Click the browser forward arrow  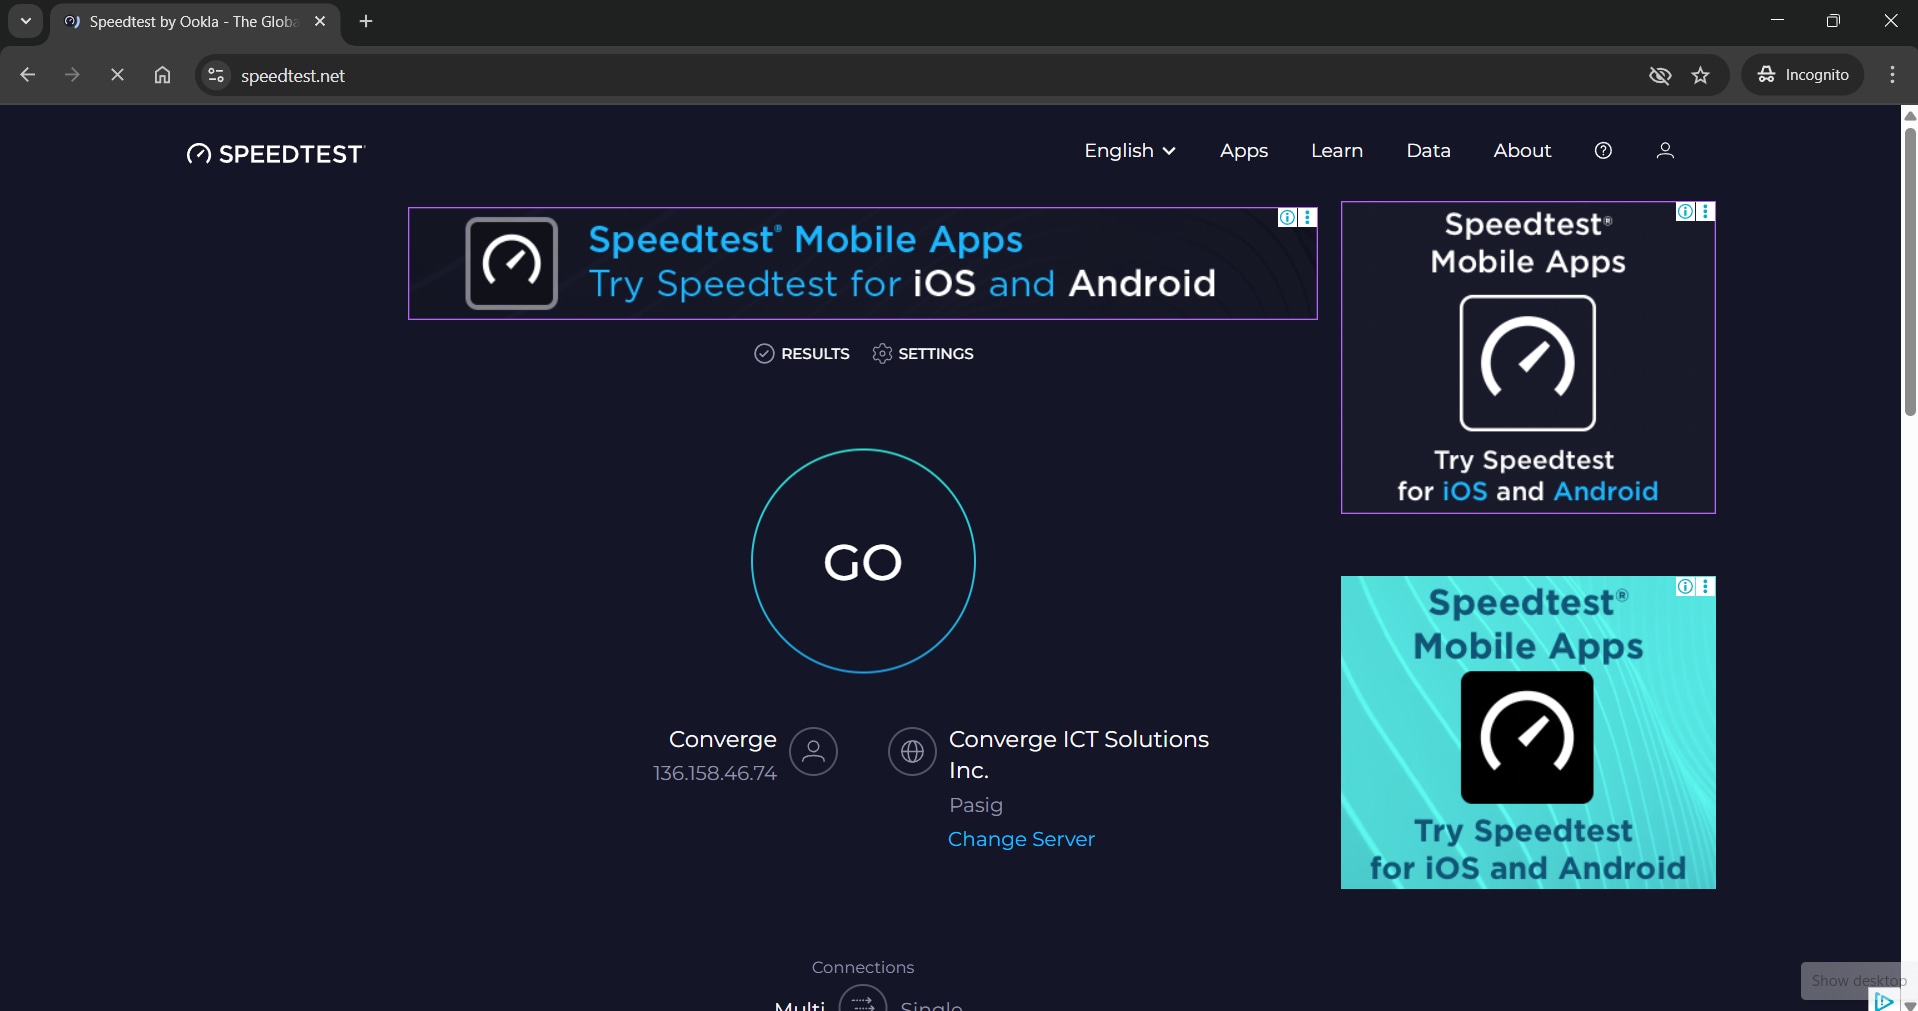(72, 75)
